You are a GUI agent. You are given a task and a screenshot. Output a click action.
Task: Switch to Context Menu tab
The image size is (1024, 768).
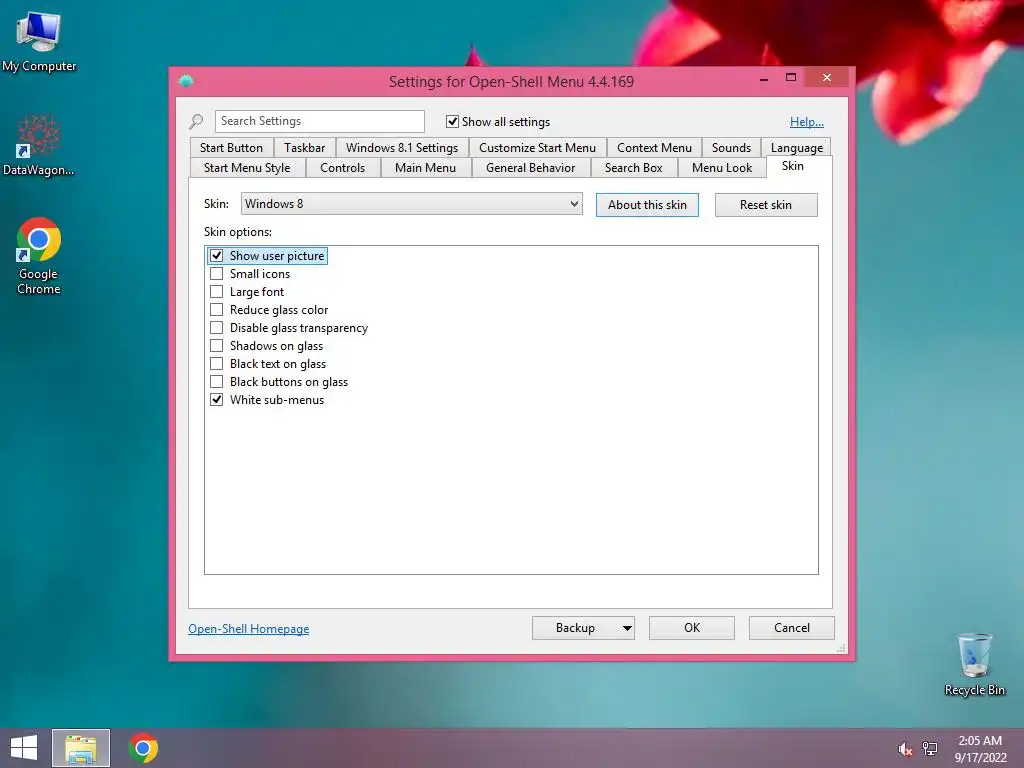click(x=654, y=148)
